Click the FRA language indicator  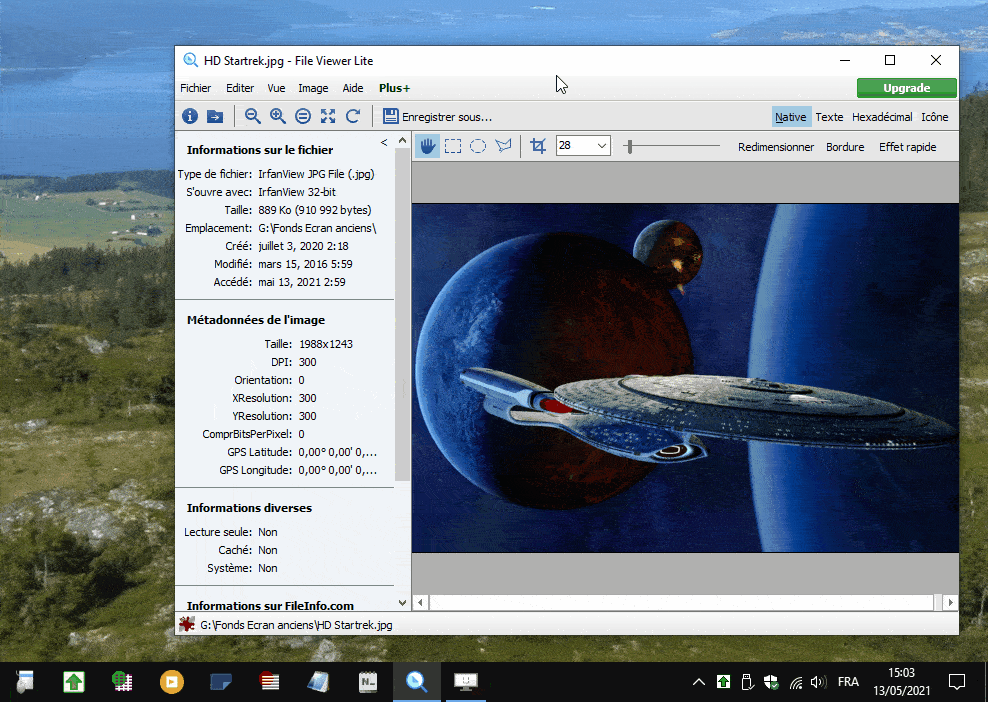[x=848, y=682]
